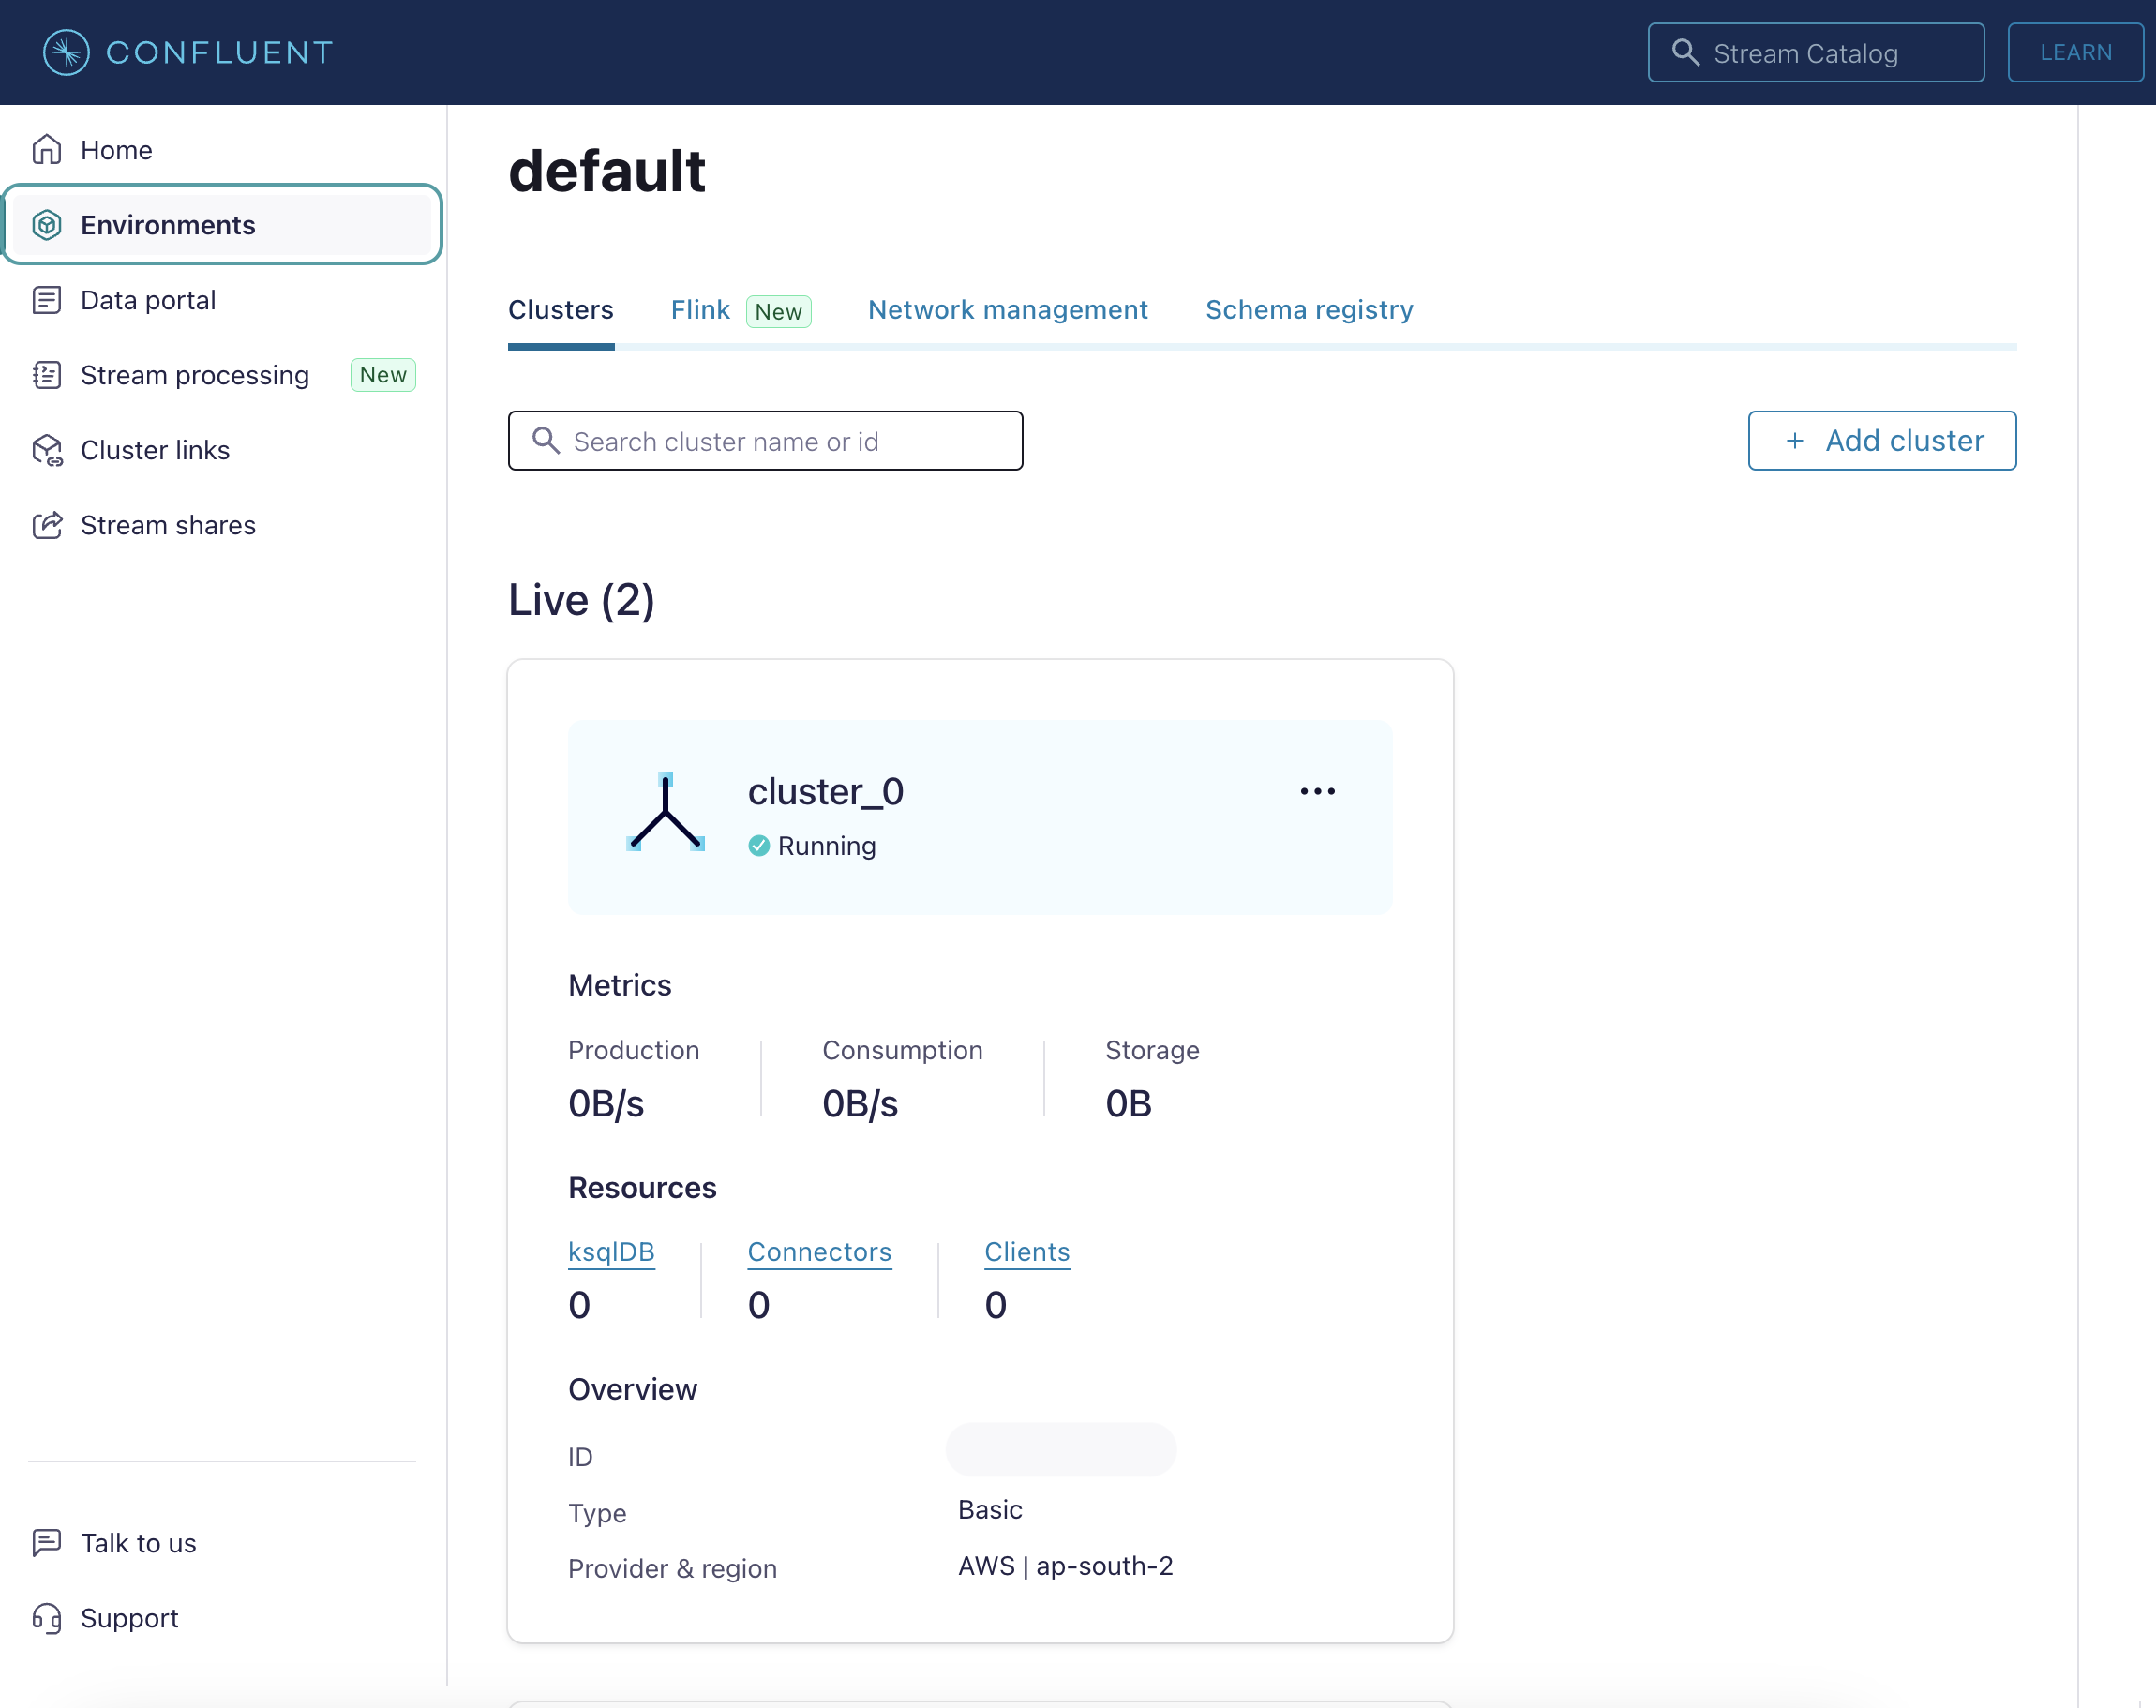Focus the Search cluster name field
The width and height of the screenshot is (2156, 1708).
tap(765, 441)
